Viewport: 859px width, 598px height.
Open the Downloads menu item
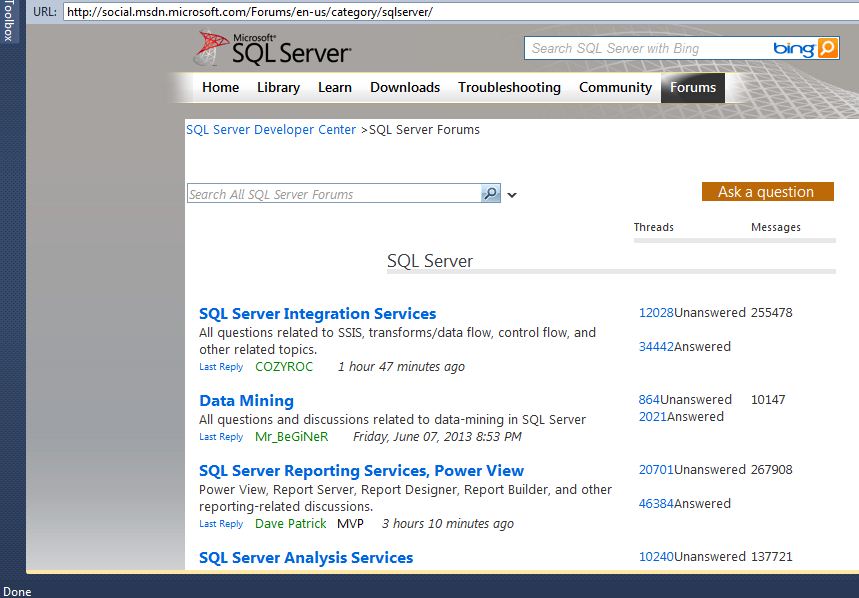[x=405, y=88]
